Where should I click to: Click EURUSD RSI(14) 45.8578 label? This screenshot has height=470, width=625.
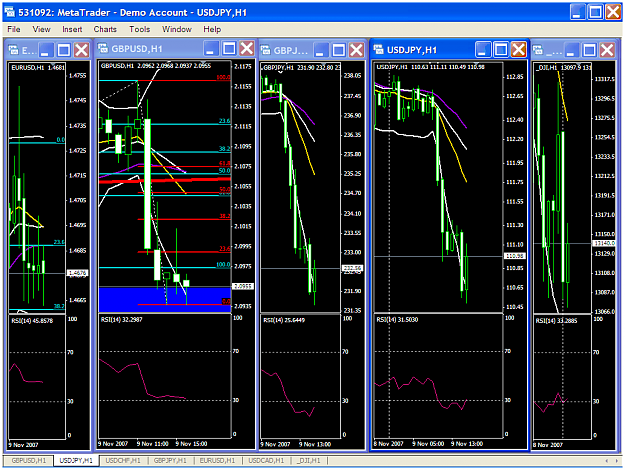click(32, 321)
